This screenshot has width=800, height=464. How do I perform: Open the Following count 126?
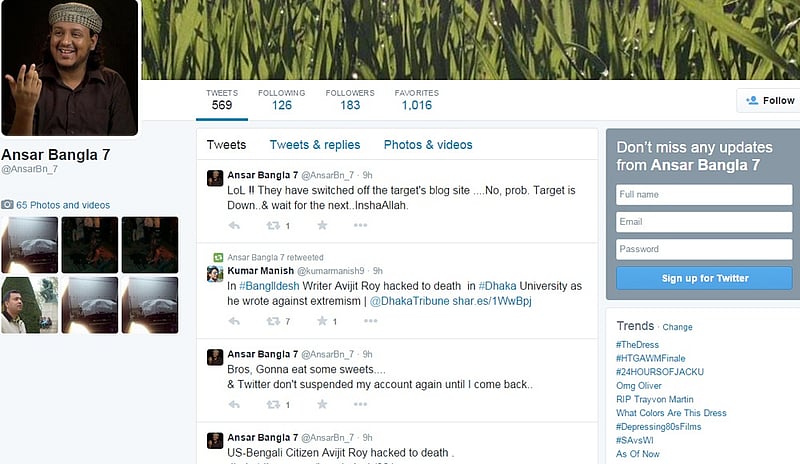tap(282, 100)
